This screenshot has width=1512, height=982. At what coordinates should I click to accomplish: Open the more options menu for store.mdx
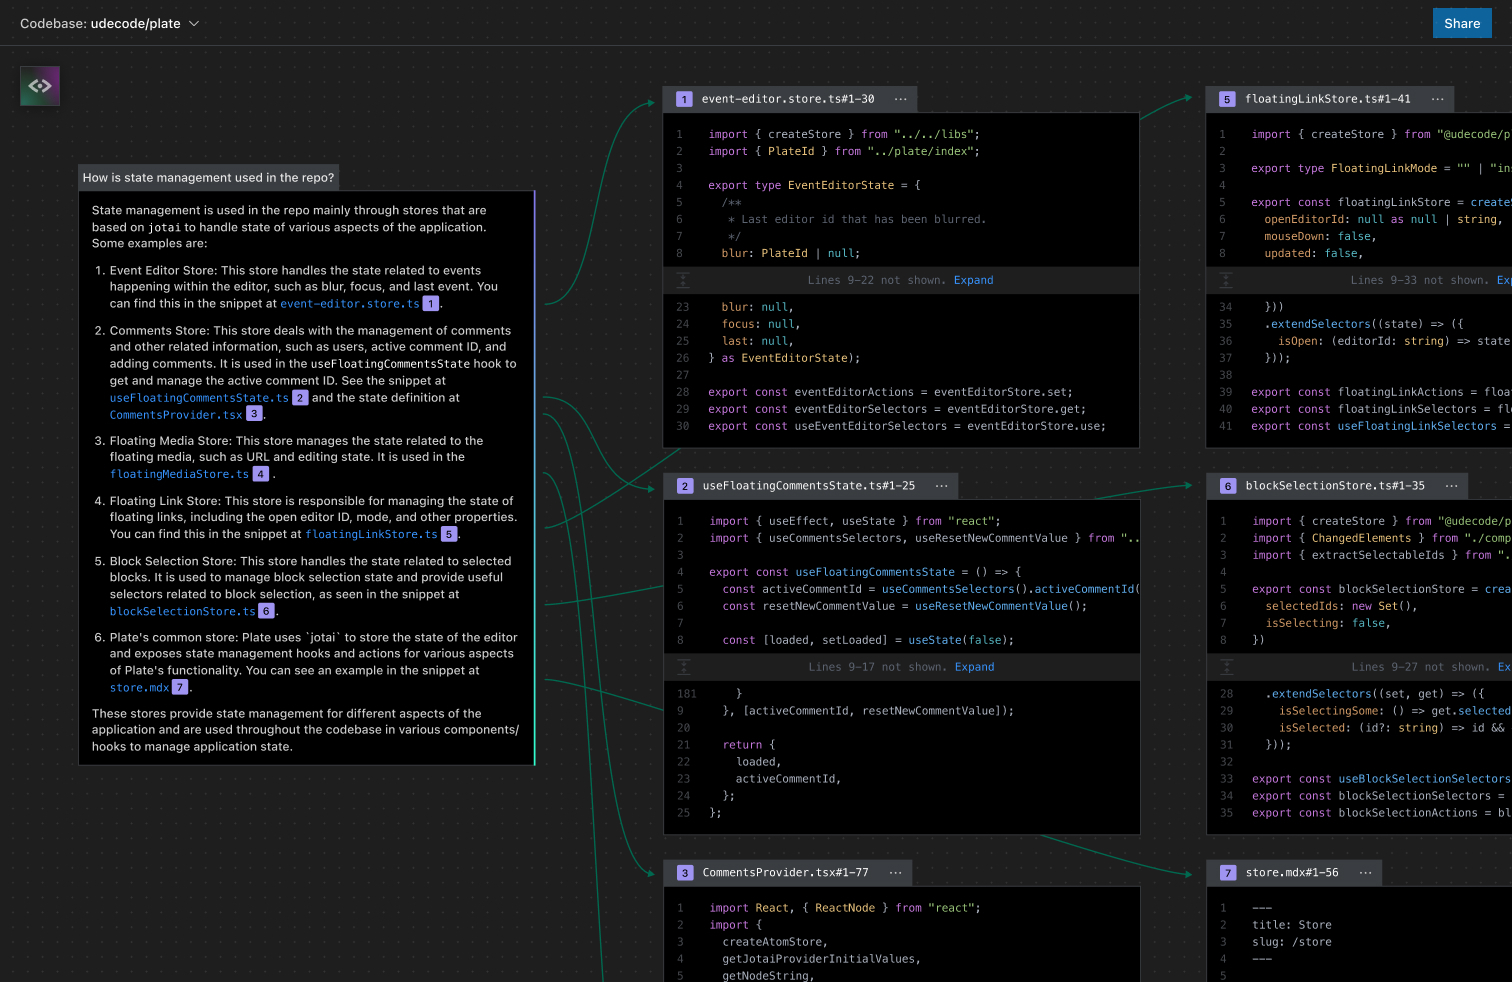1365,873
